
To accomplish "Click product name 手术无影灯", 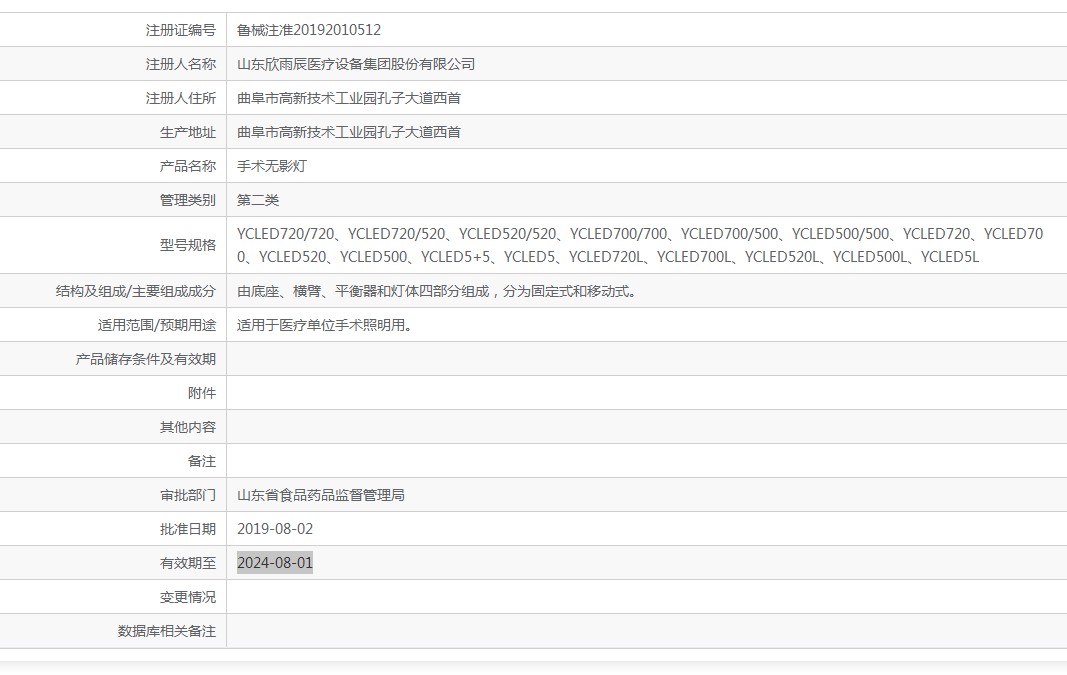I will click(272, 166).
